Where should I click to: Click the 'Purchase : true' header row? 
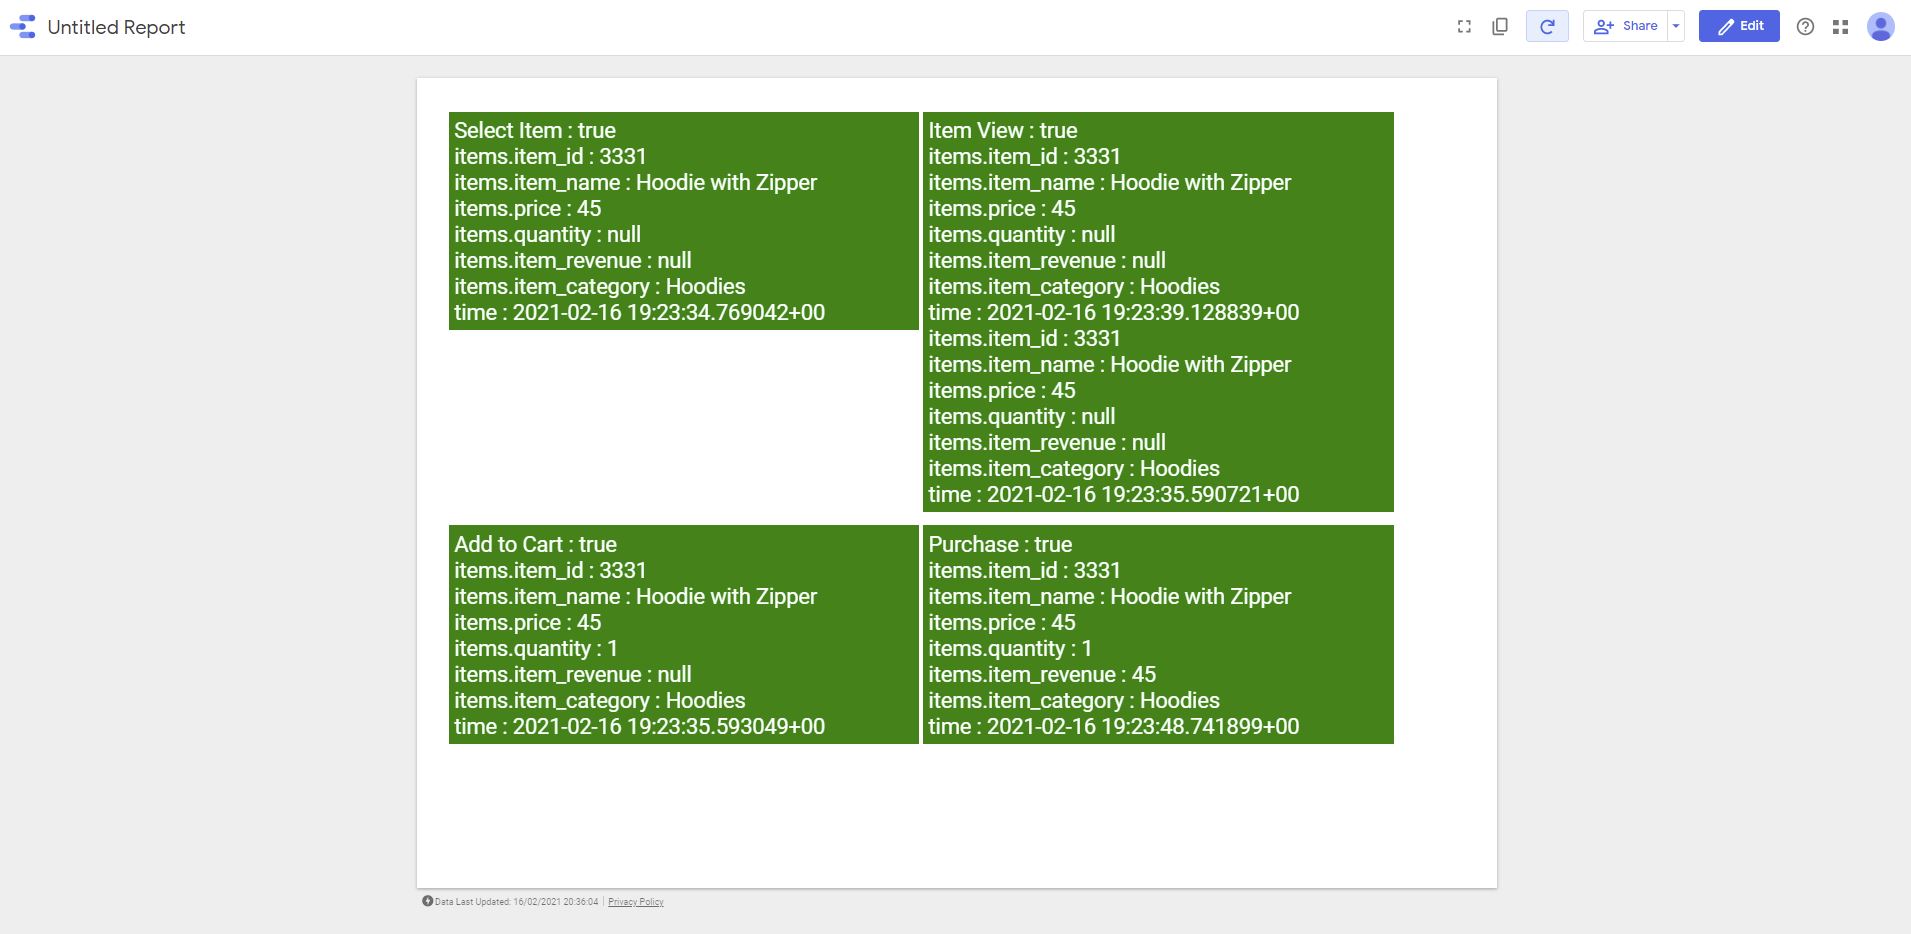pyautogui.click(x=1000, y=545)
